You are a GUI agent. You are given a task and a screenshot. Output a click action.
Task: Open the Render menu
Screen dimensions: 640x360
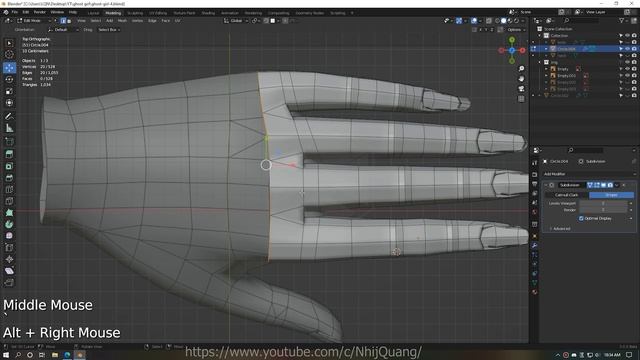[x=40, y=12]
